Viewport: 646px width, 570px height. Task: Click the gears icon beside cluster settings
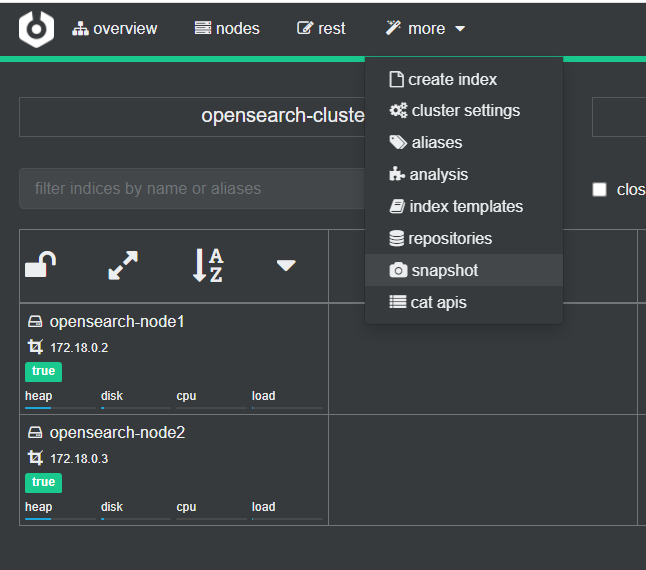[398, 110]
